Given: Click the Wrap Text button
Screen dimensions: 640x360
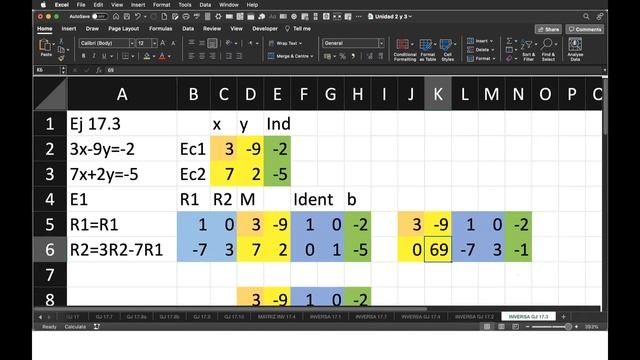Looking at the screenshot, I should 285,43.
